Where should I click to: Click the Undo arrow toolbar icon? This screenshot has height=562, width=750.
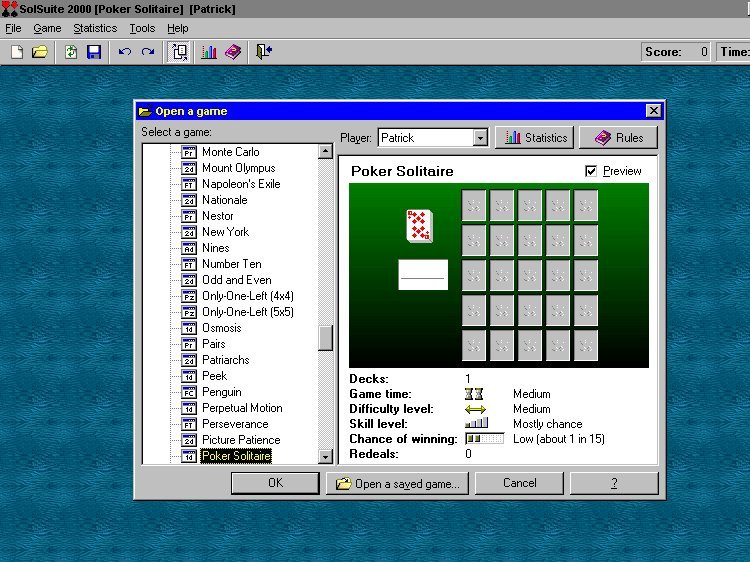point(125,52)
